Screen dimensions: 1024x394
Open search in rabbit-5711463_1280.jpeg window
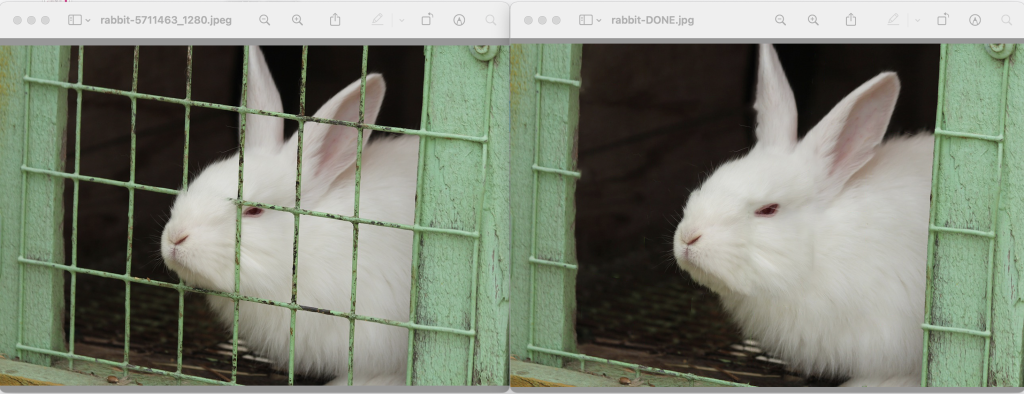tap(491, 20)
